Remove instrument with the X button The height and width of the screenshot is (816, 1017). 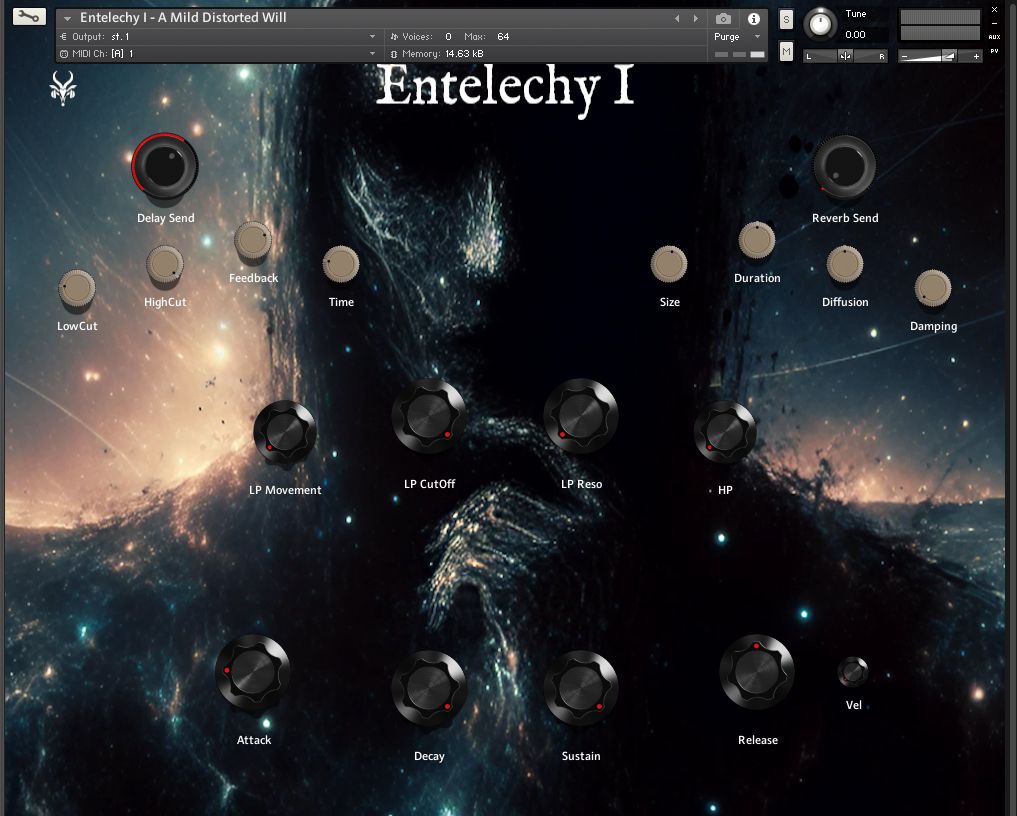click(x=994, y=10)
